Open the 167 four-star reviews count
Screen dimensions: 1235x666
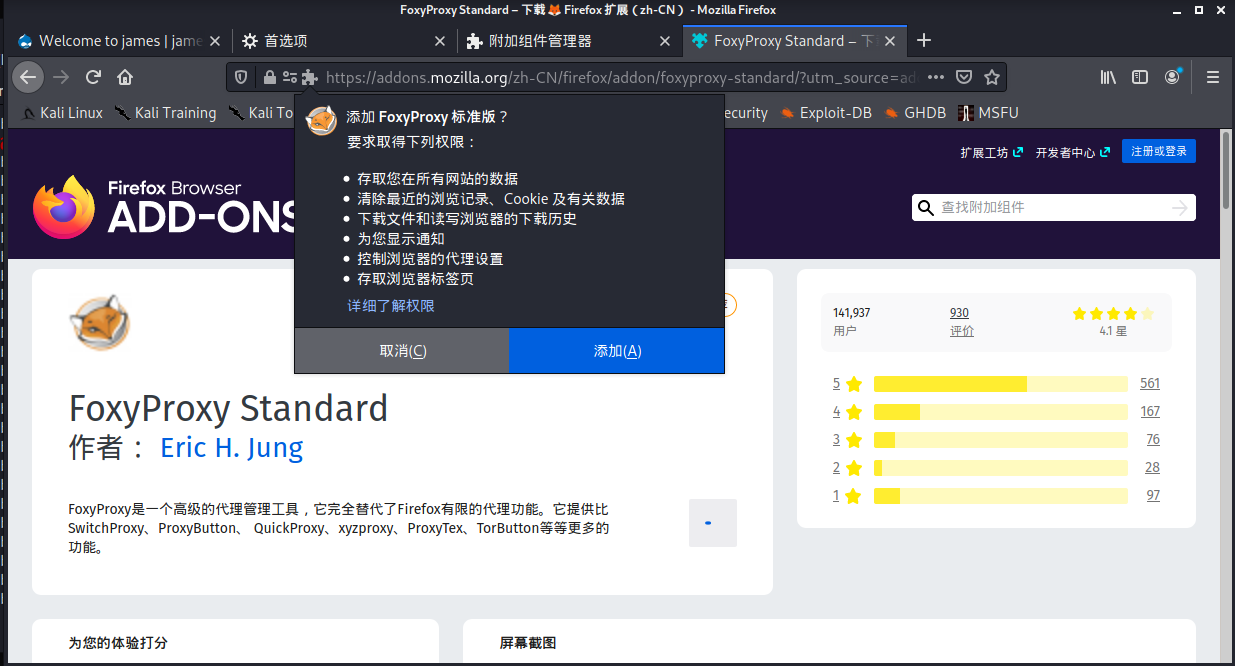click(1150, 412)
